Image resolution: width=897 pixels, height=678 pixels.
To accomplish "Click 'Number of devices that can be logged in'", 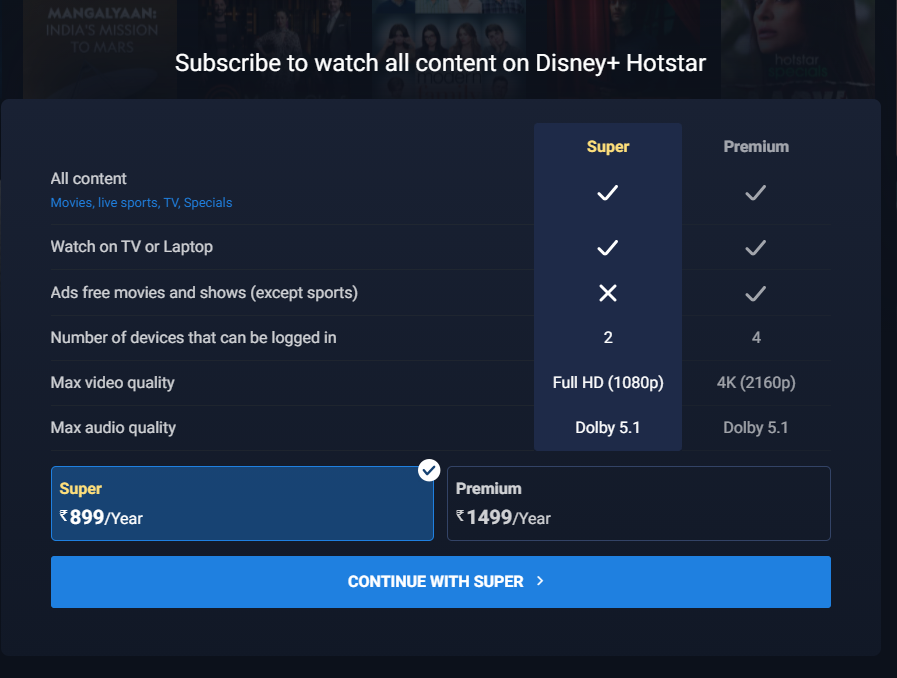I will tap(193, 338).
